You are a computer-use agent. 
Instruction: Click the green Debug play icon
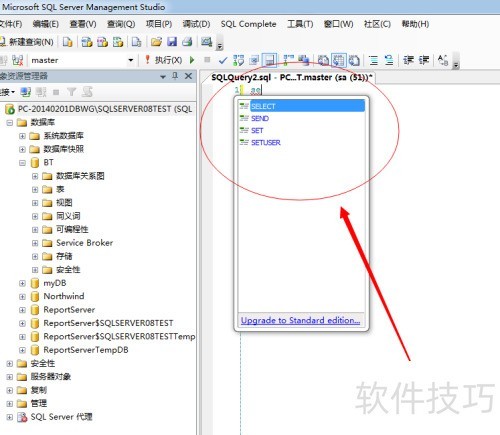192,60
